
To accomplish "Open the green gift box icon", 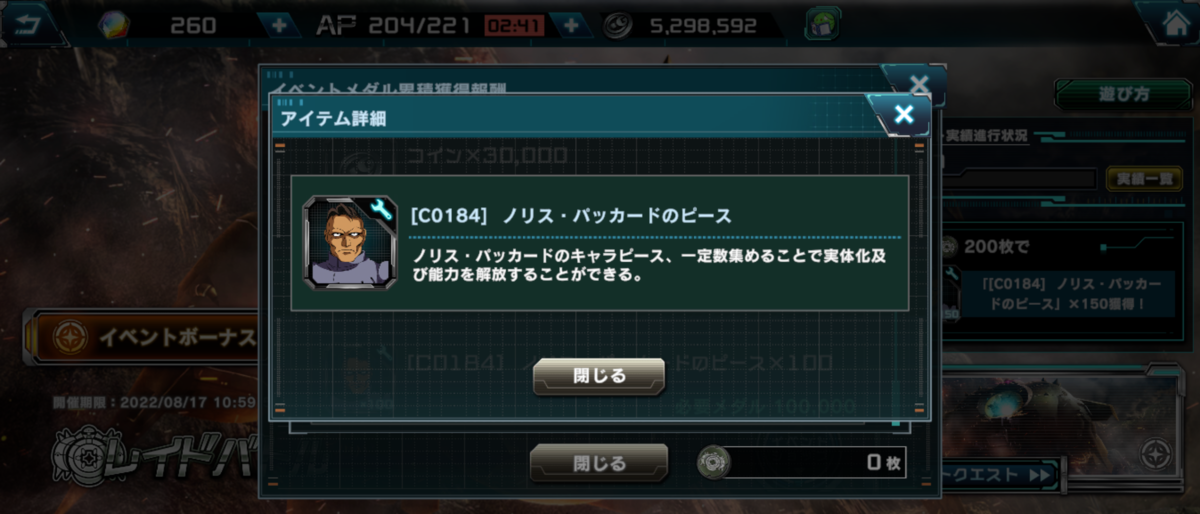I will [x=822, y=24].
